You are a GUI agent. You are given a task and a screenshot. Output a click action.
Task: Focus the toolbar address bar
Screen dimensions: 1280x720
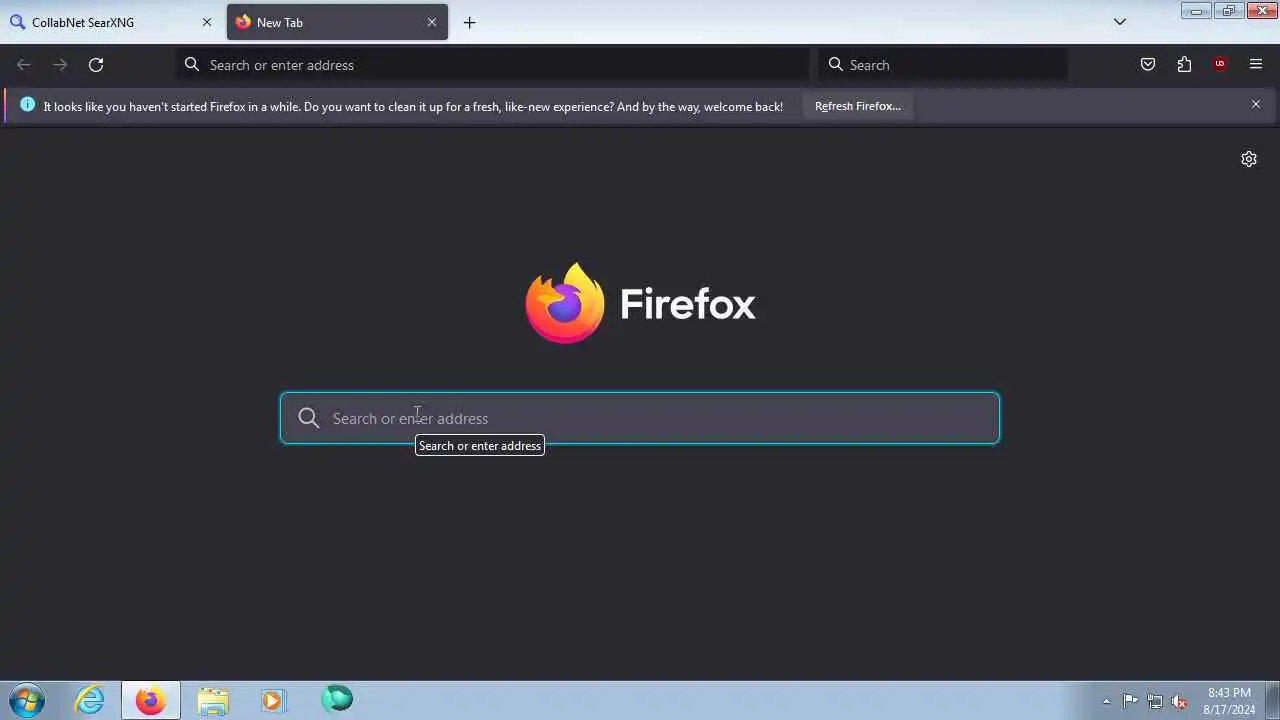(493, 65)
